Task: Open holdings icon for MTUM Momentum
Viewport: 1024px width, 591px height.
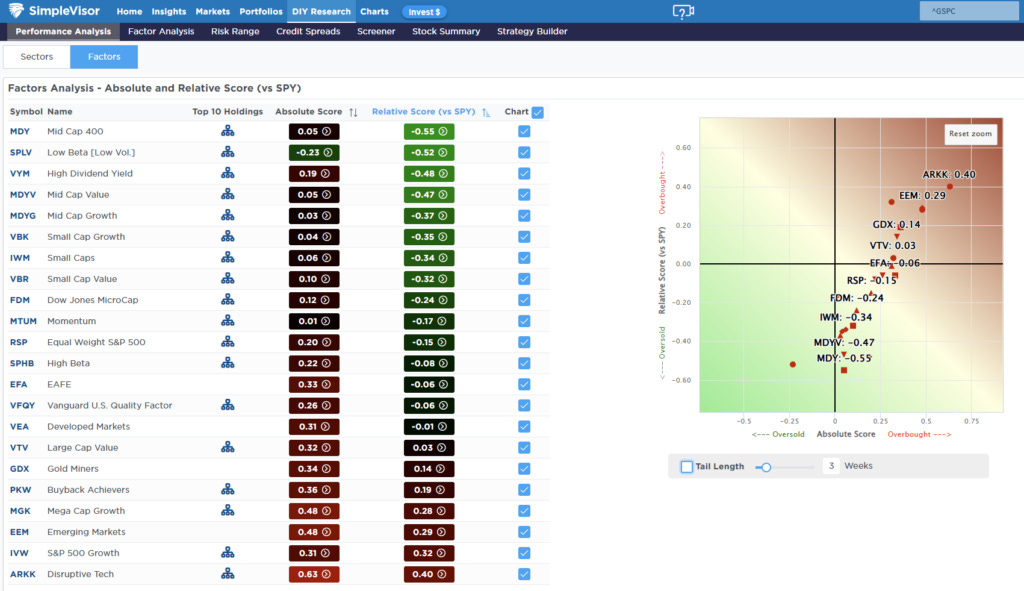Action: [x=227, y=321]
